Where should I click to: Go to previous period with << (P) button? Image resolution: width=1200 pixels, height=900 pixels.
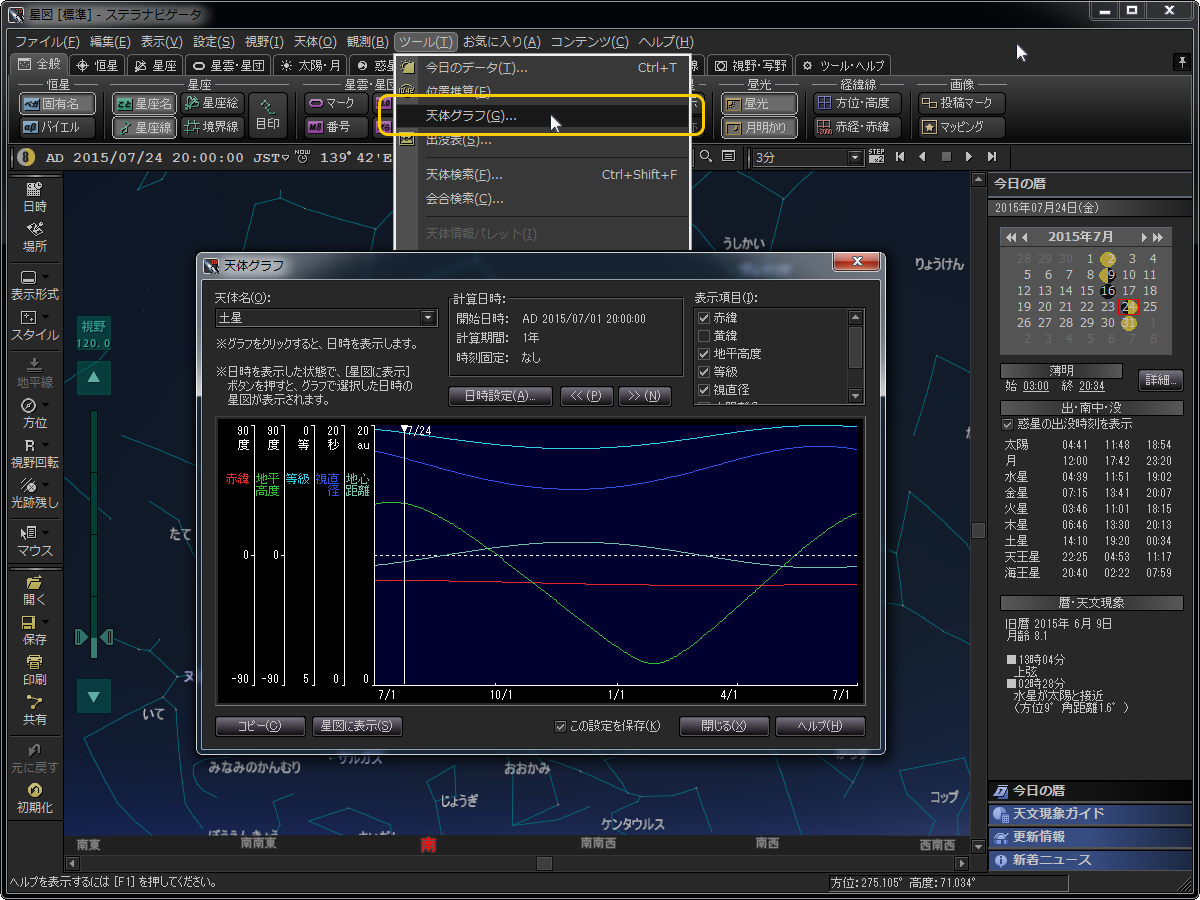pyautogui.click(x=586, y=395)
